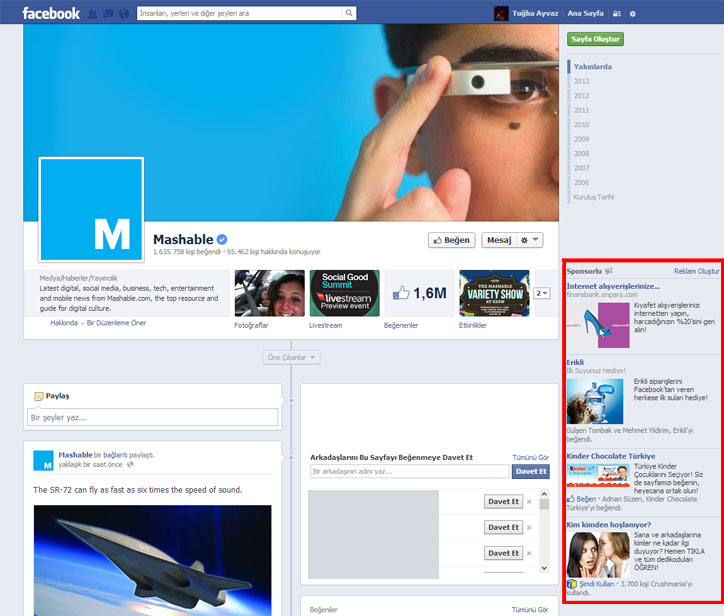The image size is (724, 616).
Task: Open the Hakkında link
Action: [64, 323]
